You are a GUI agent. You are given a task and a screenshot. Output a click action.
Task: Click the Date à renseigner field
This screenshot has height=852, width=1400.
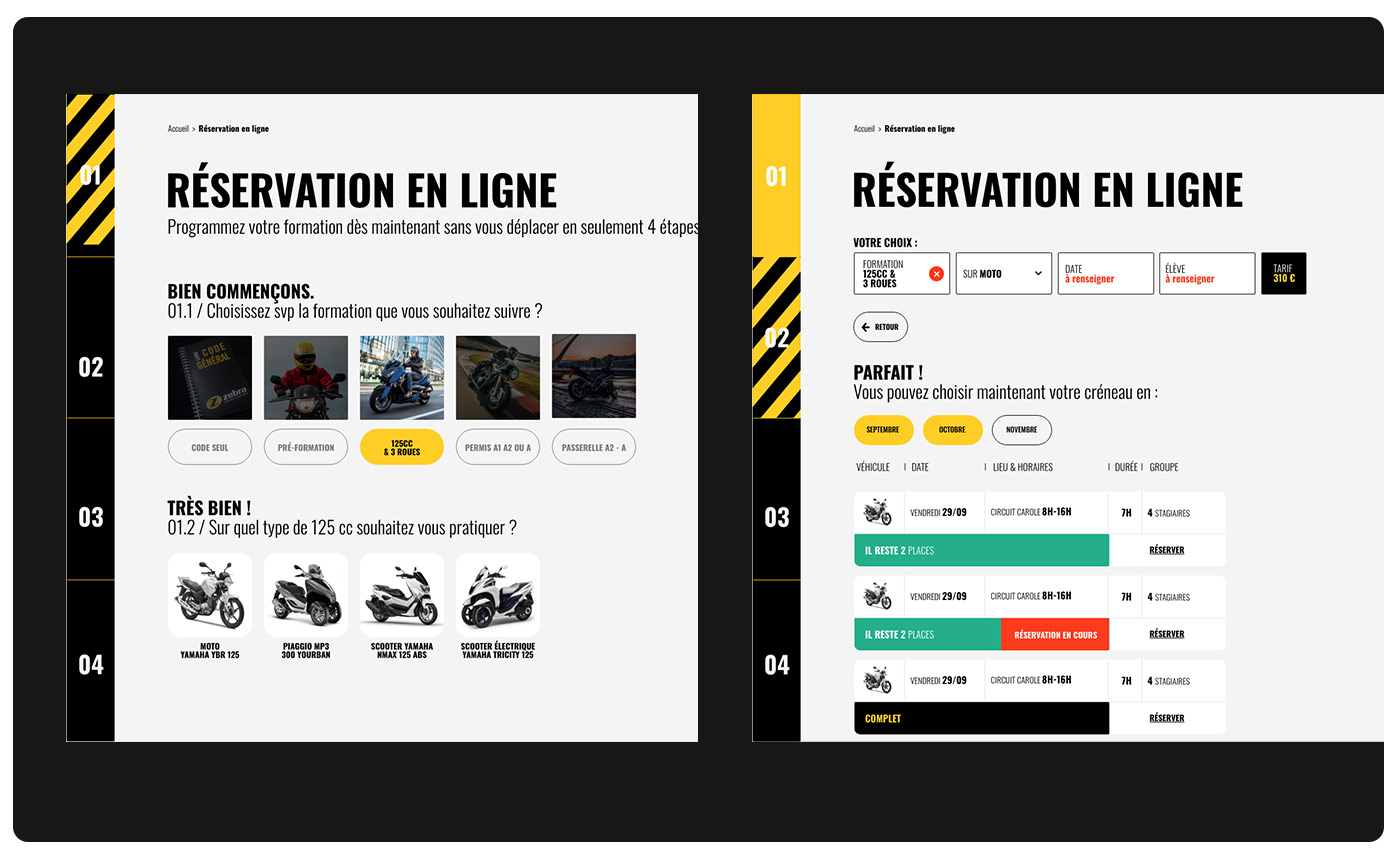pyautogui.click(x=1105, y=273)
